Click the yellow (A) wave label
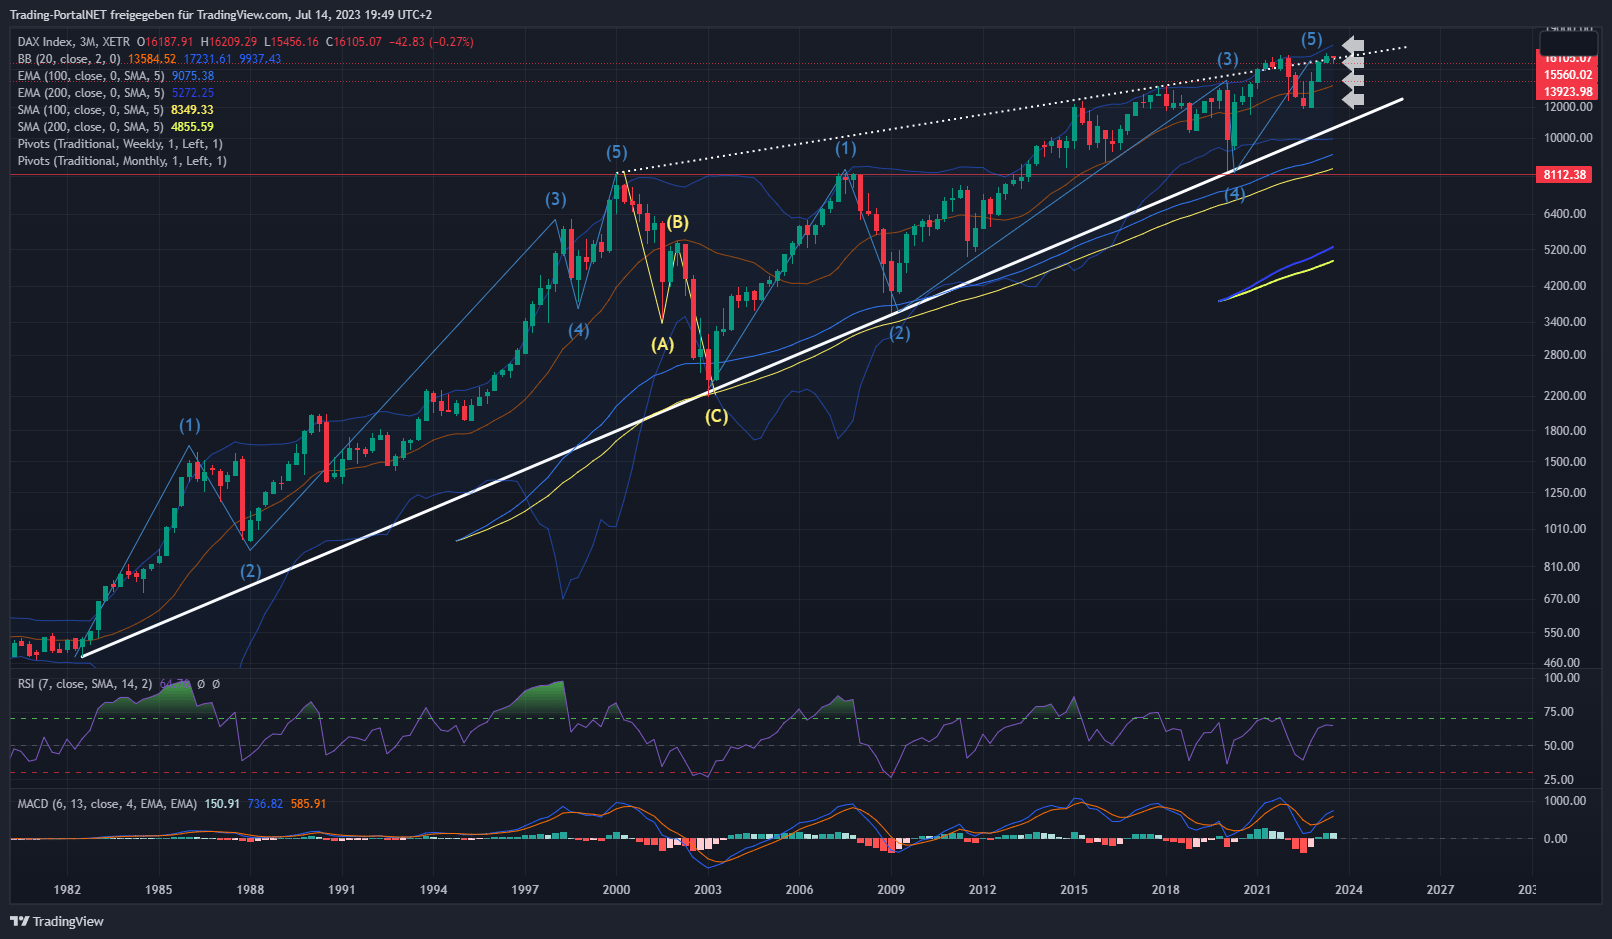1612x939 pixels. [x=662, y=344]
